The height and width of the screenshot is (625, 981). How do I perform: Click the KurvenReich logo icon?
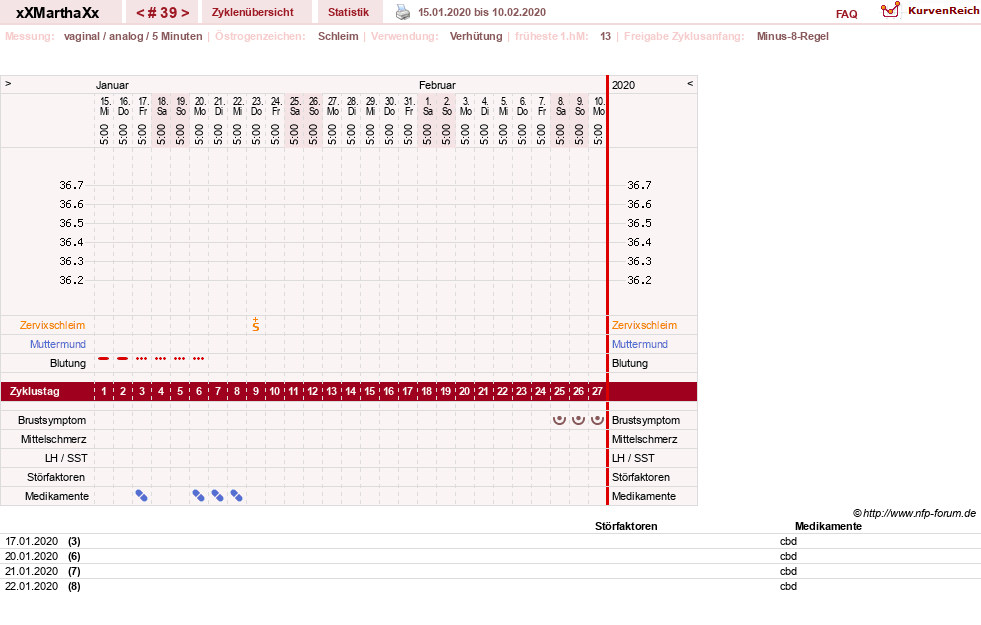[890, 10]
